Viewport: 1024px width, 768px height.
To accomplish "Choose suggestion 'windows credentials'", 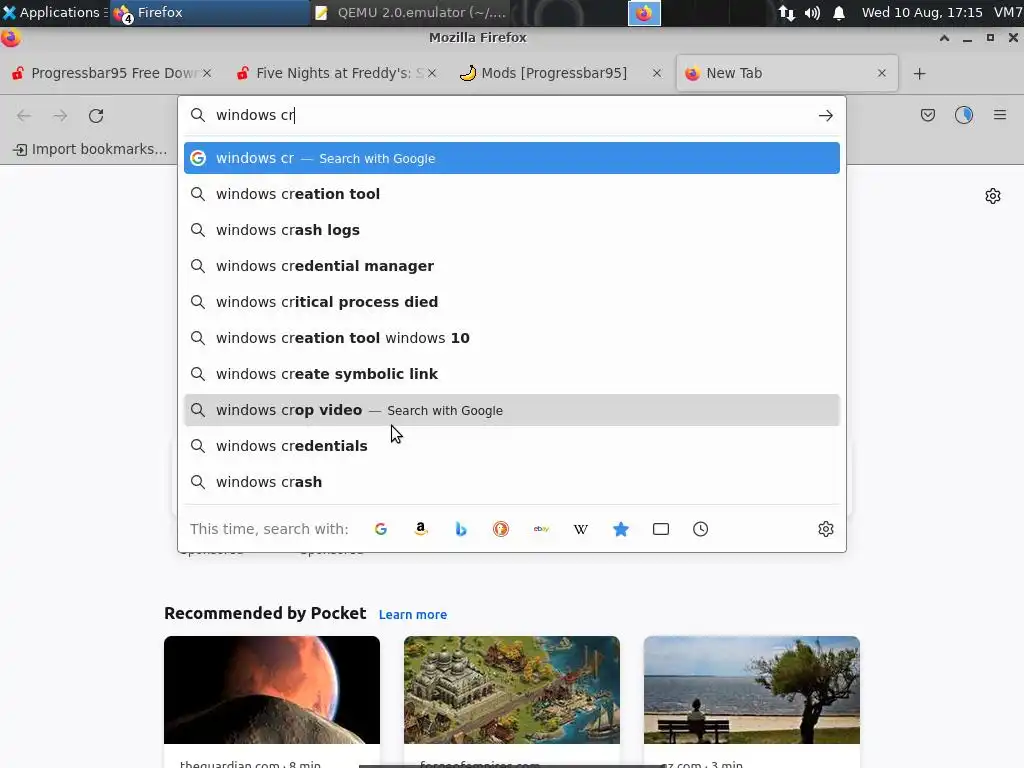I will [x=512, y=446].
